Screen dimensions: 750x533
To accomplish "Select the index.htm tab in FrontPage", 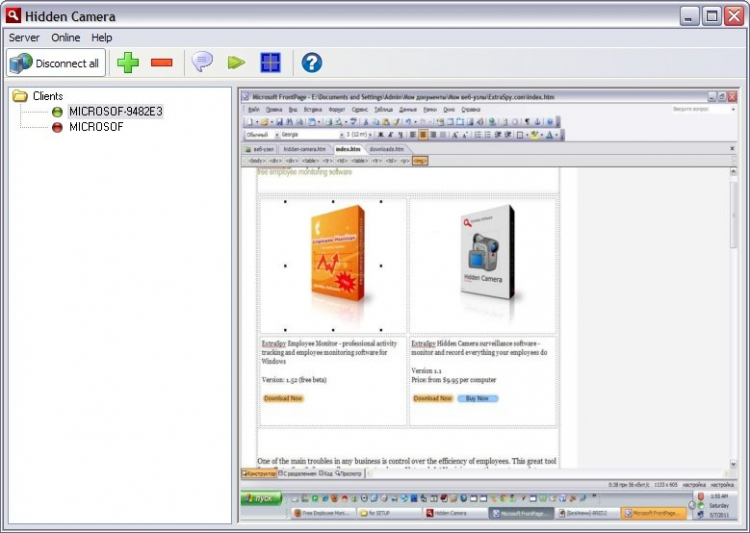I will 348,149.
